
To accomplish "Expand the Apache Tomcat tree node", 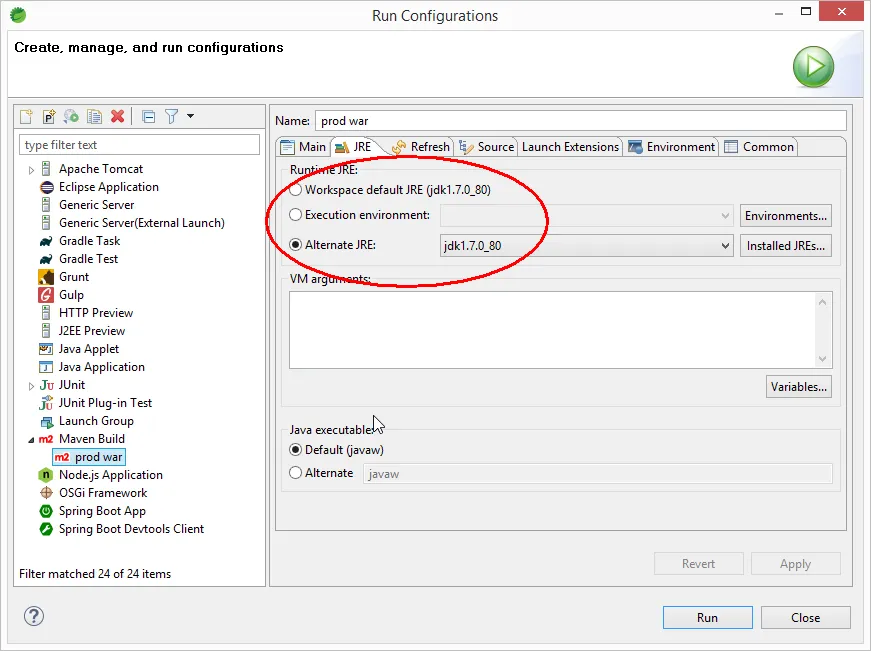I will [31, 170].
